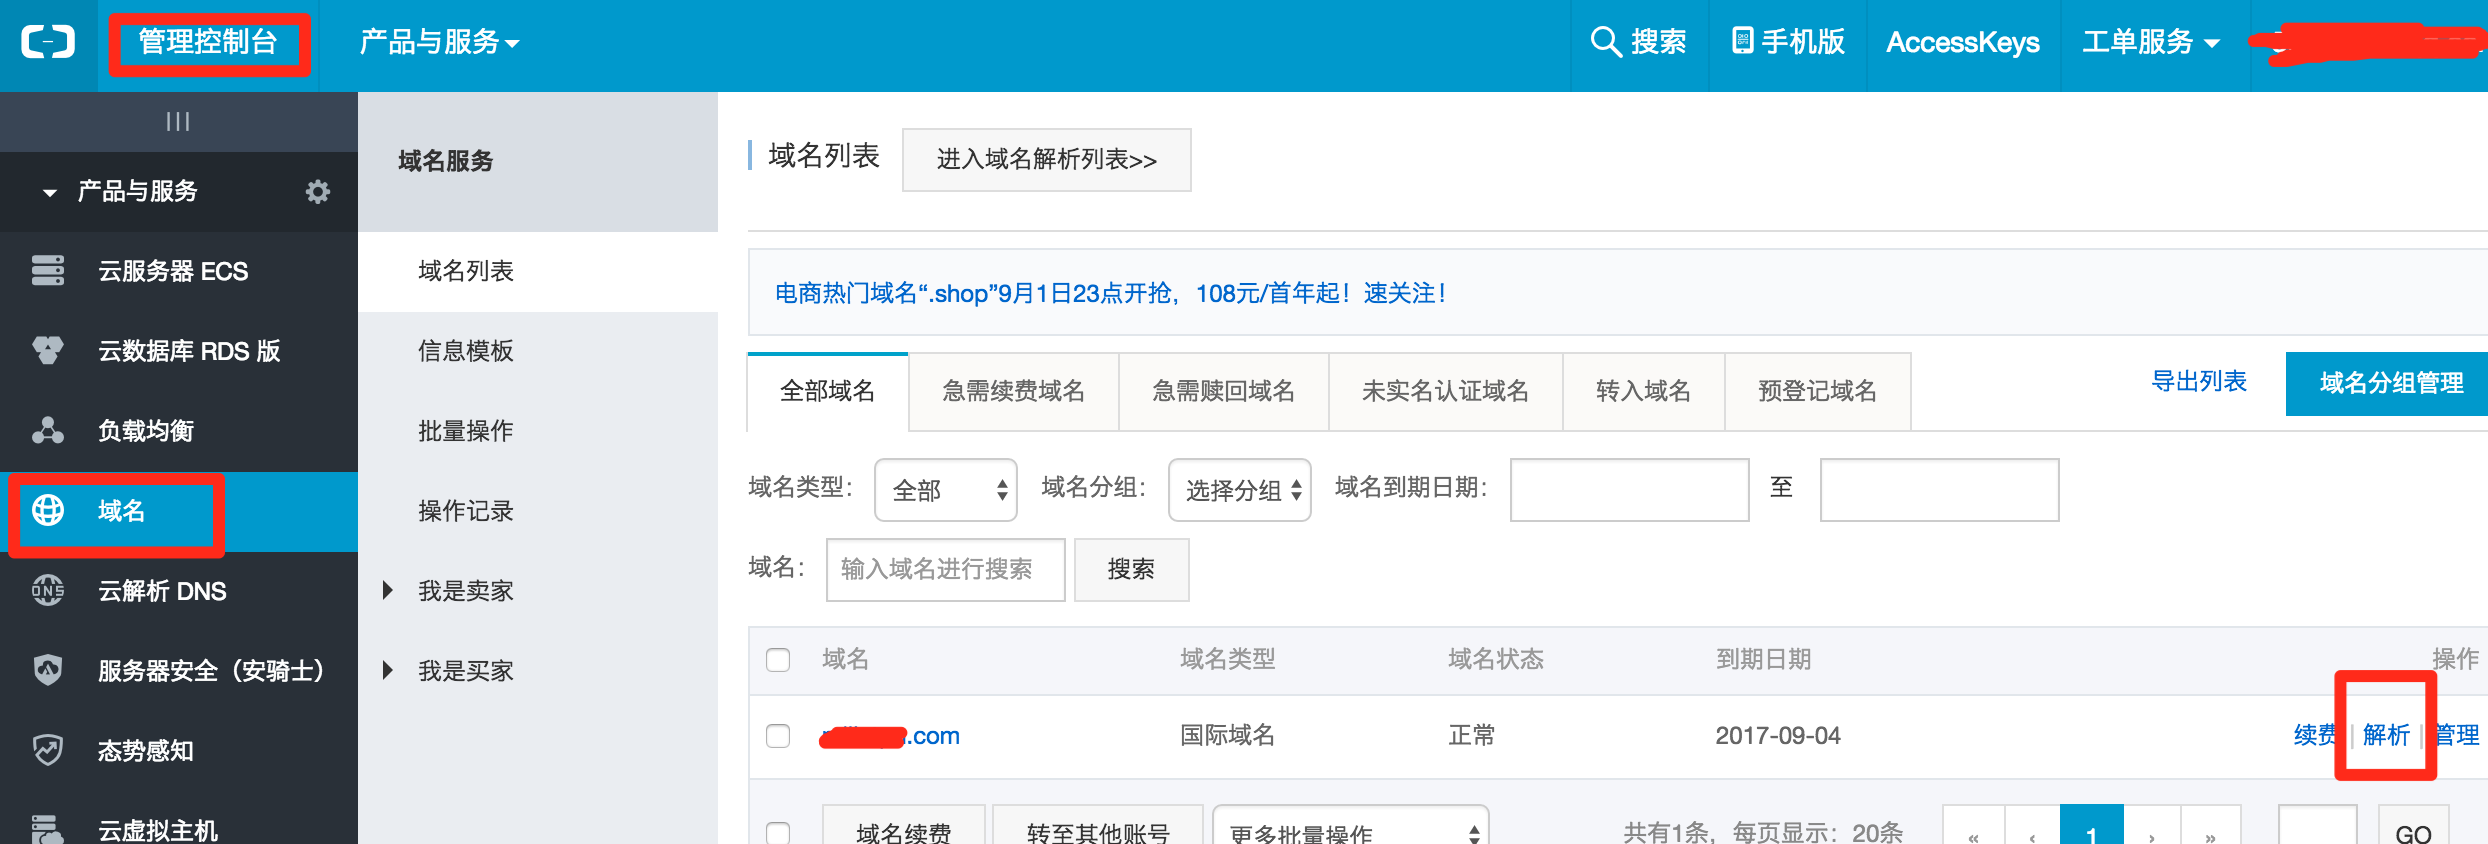
Task: Switch to 转入域名 tab
Action: point(1644,391)
